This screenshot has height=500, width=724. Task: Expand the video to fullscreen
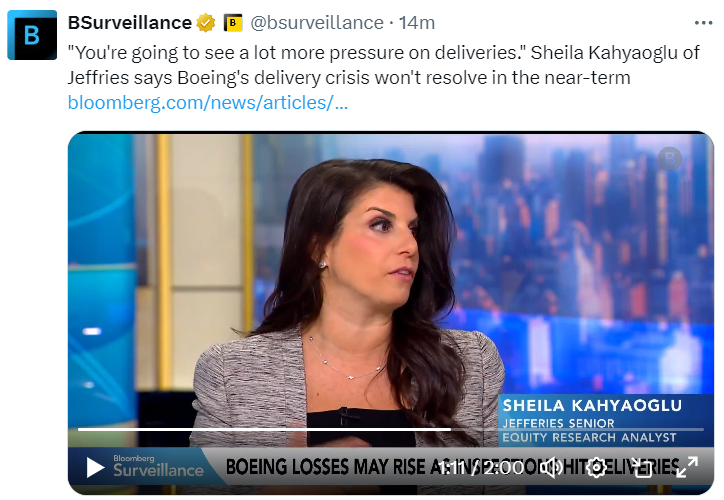coord(687,467)
